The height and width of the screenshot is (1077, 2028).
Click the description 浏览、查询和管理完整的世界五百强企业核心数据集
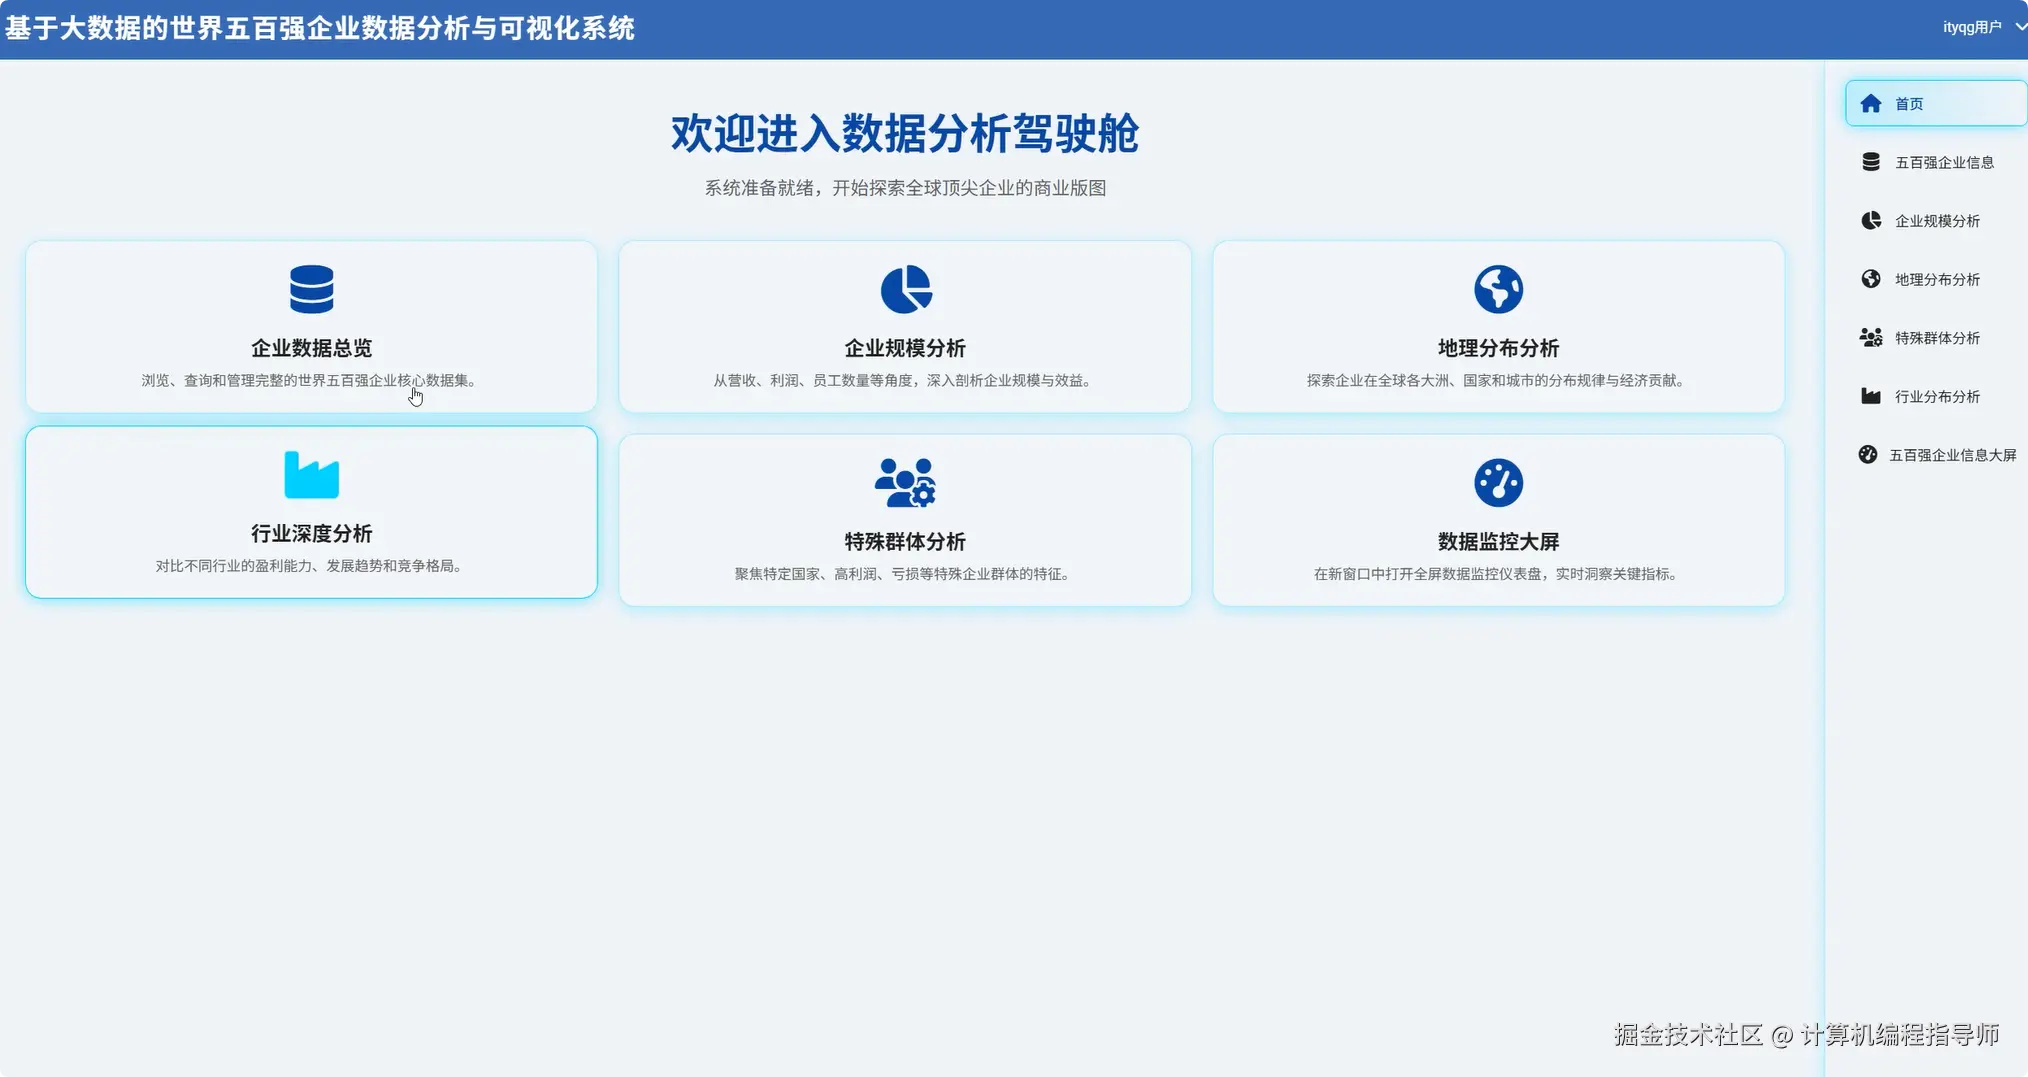click(311, 380)
